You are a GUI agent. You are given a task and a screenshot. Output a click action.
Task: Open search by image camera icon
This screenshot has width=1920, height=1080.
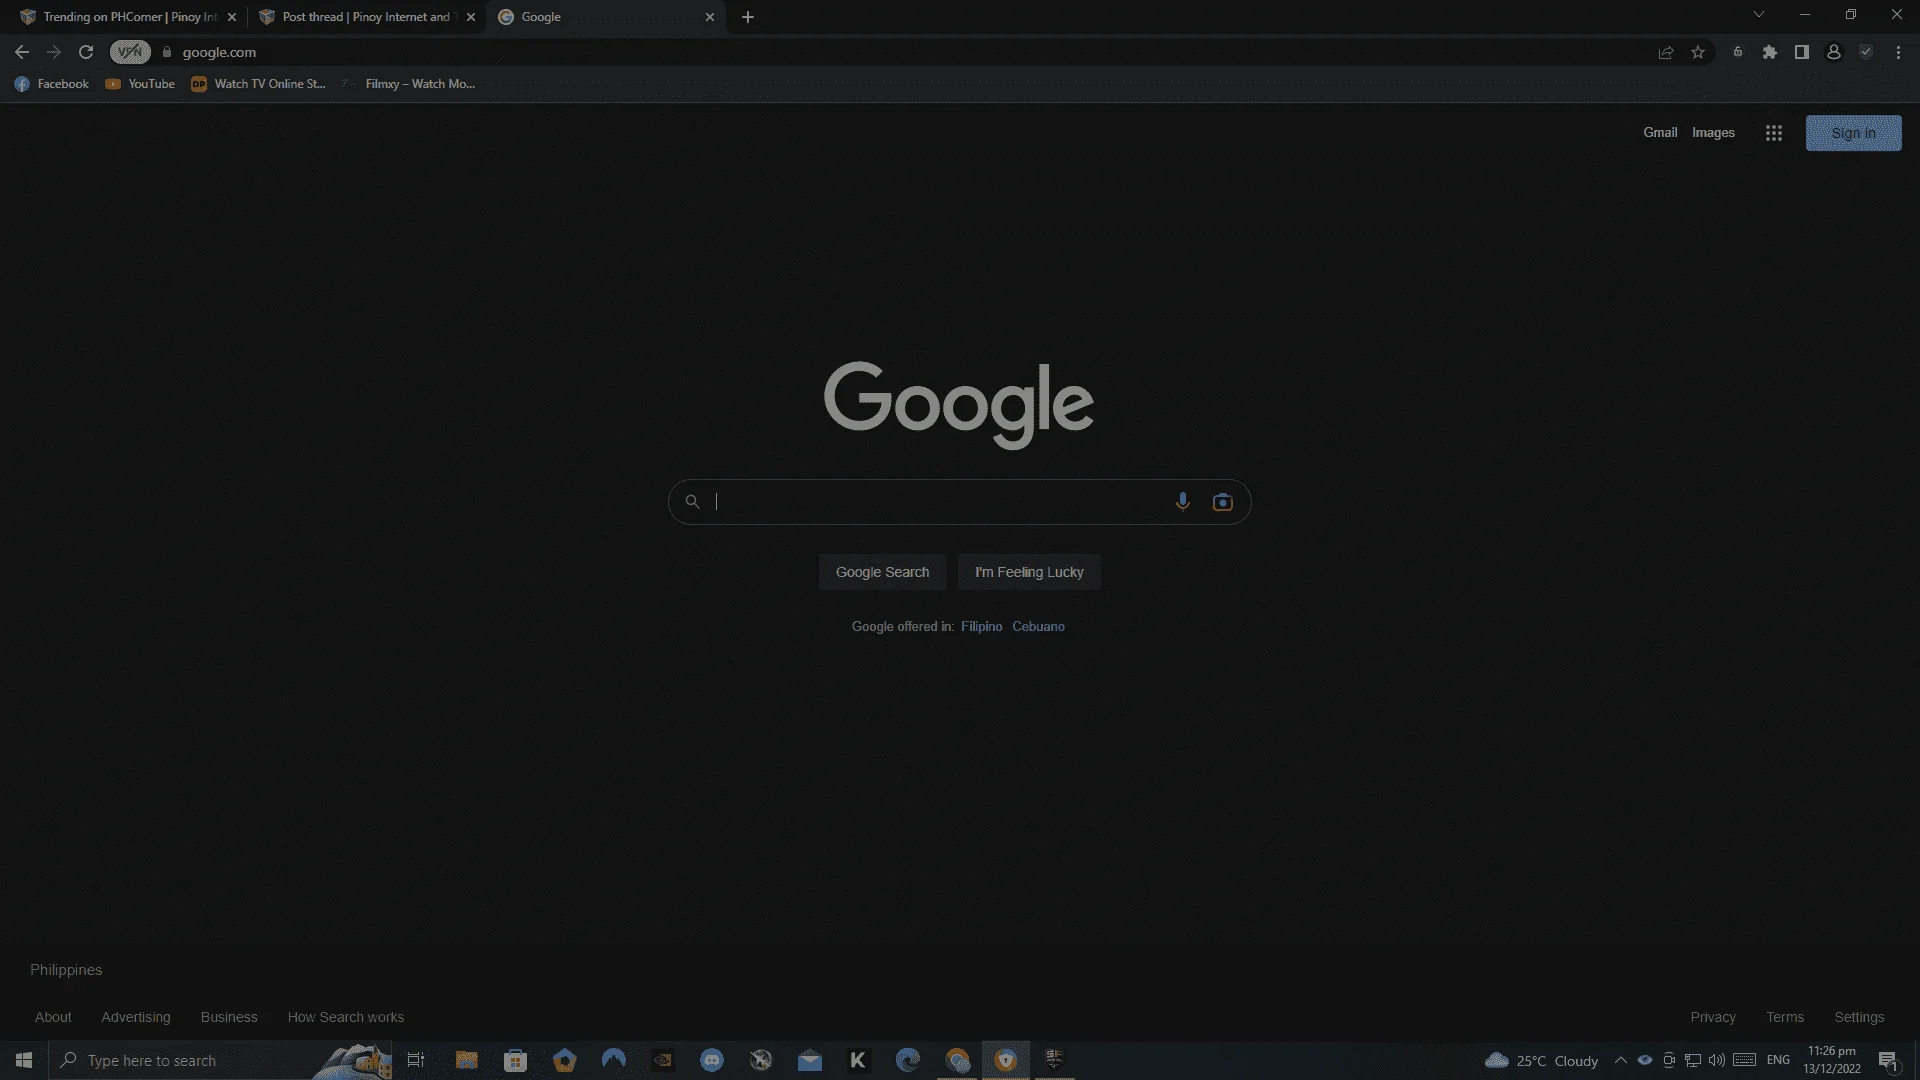pyautogui.click(x=1222, y=502)
